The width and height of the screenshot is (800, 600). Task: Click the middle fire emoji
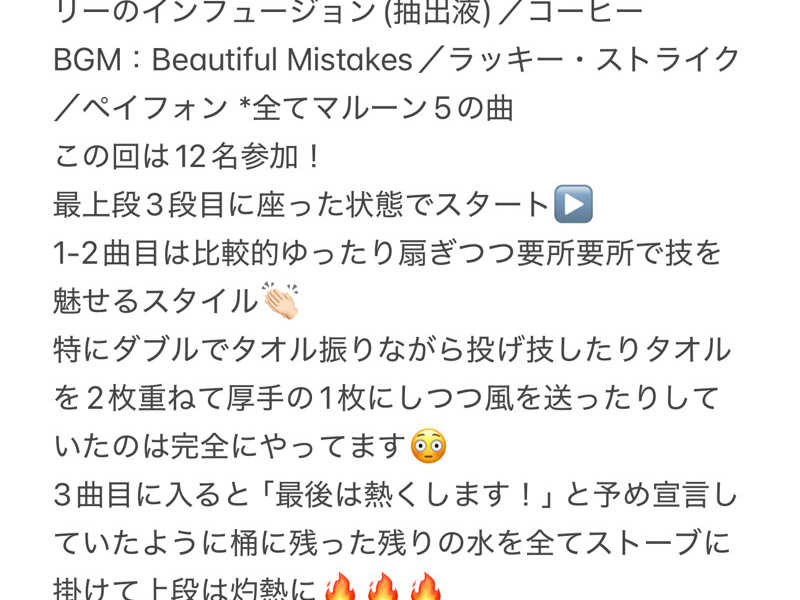[383, 587]
